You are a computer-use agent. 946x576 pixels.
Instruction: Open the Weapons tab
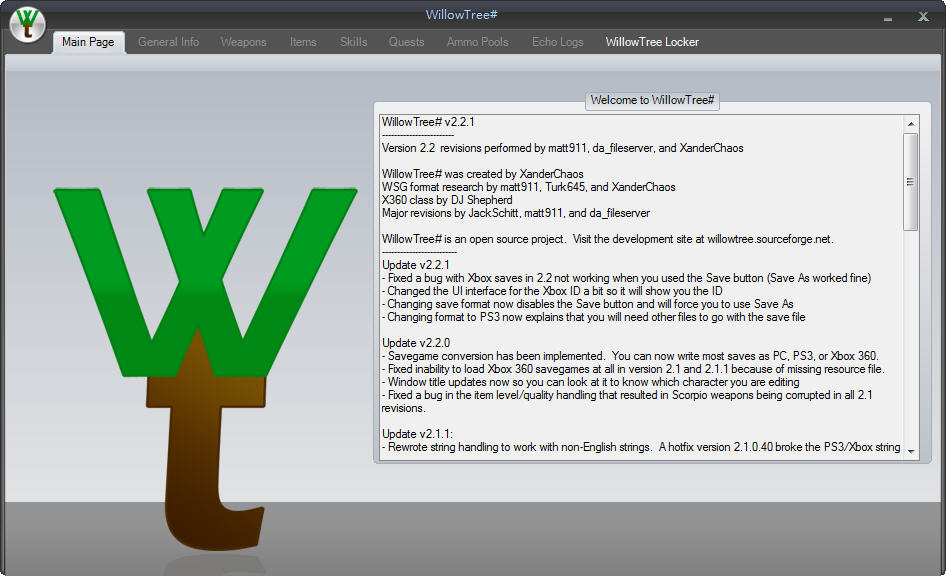(x=243, y=42)
